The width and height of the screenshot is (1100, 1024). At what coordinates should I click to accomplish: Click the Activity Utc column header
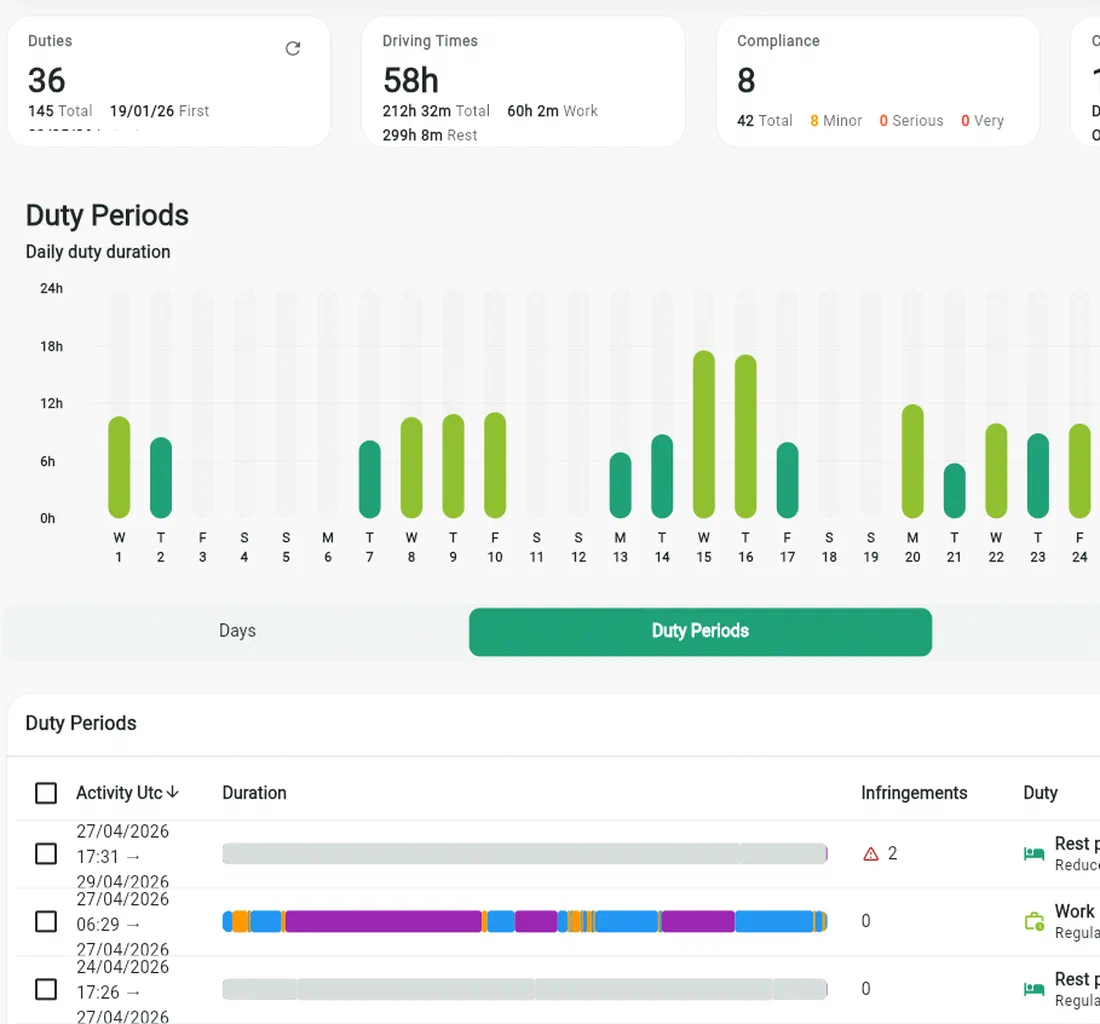tap(119, 793)
